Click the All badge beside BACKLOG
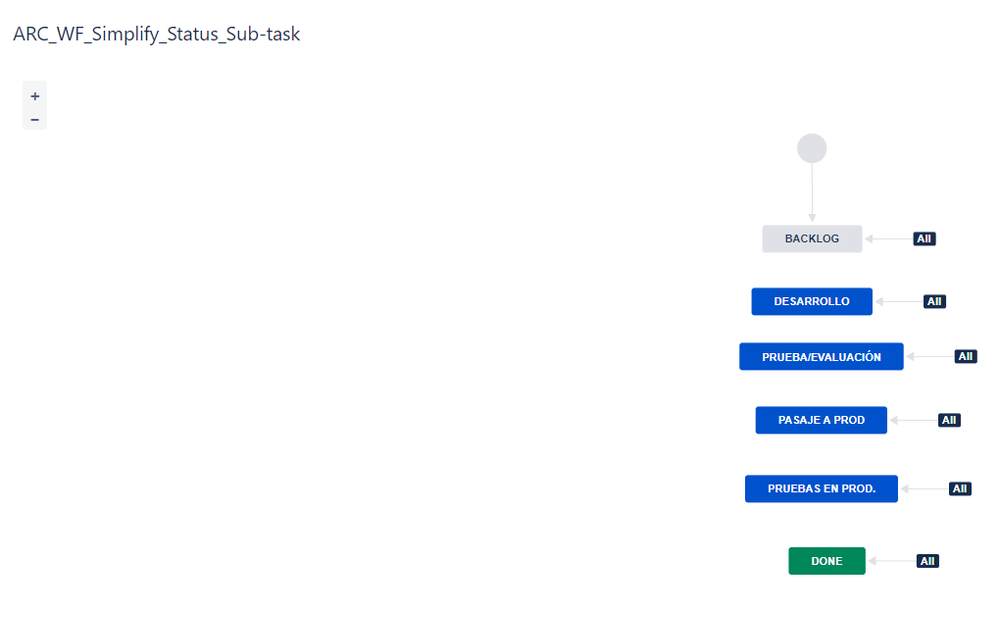Viewport: 999px width, 624px height. tap(924, 238)
